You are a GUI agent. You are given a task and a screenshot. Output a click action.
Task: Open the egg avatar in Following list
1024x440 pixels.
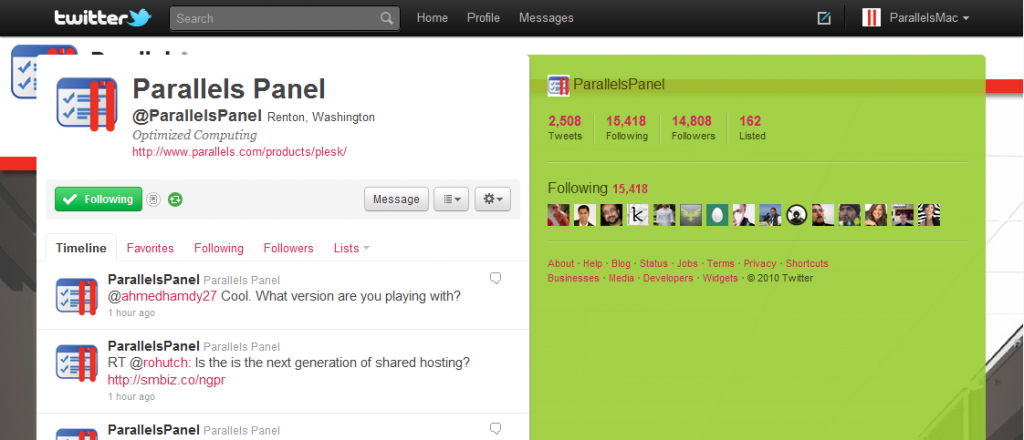click(x=716, y=215)
